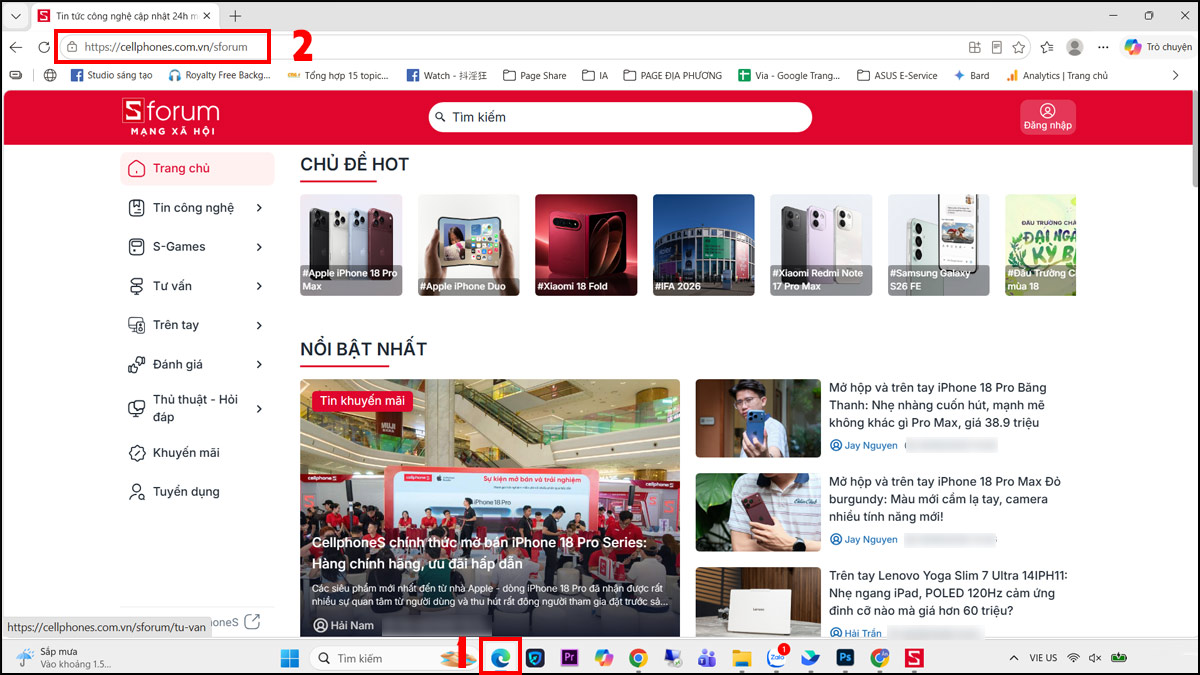Add page to favorites star icon
This screenshot has width=1200, height=675.
pos(1019,47)
